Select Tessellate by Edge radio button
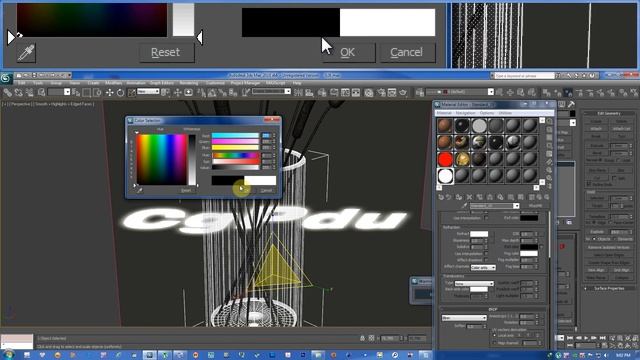The height and width of the screenshot is (360, 640). tap(595, 222)
